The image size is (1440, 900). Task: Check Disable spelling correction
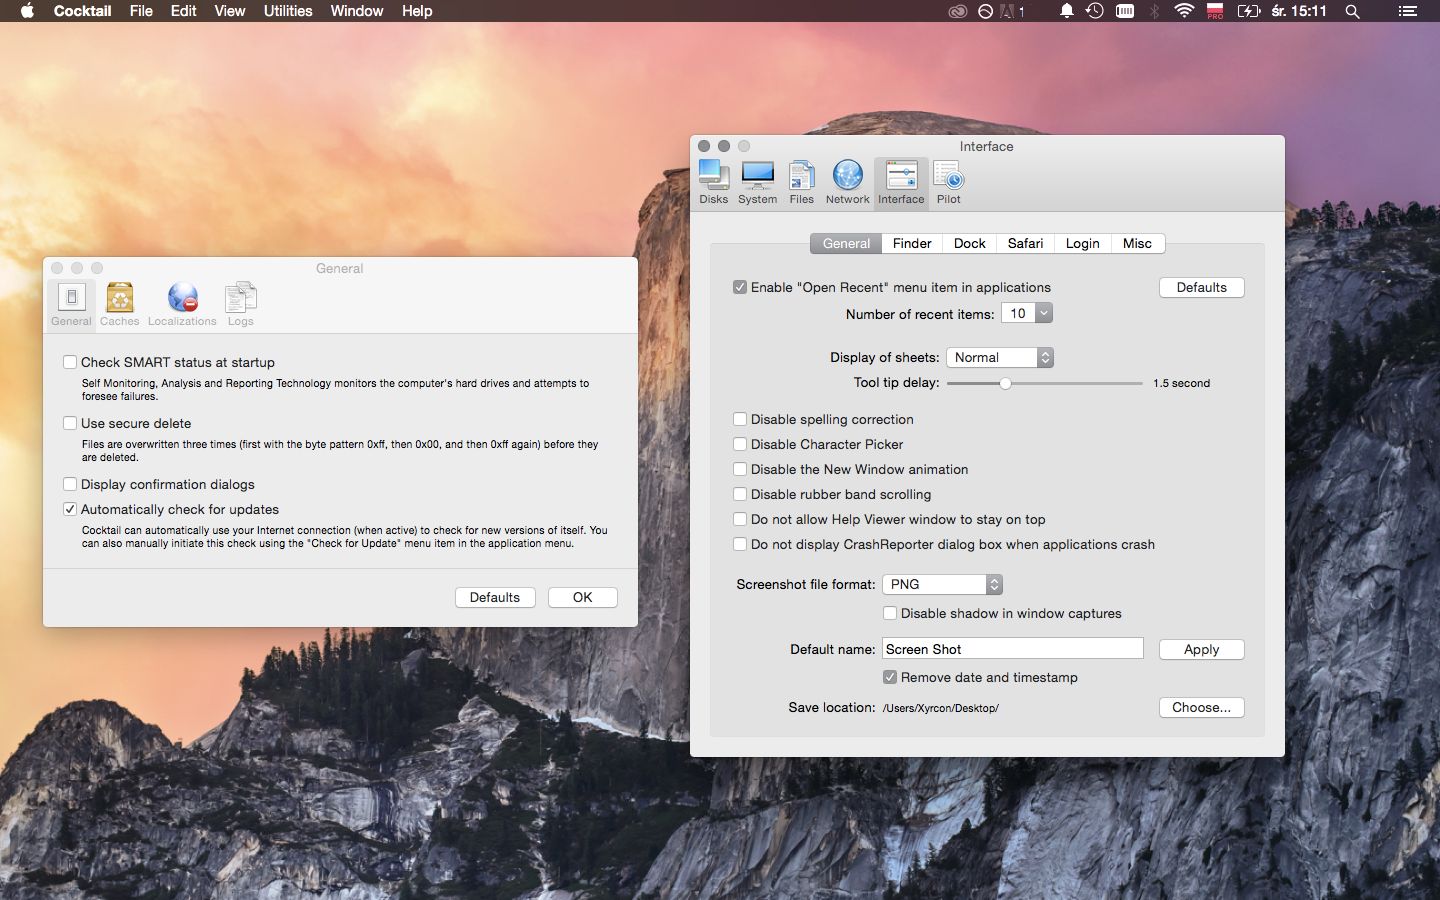(x=740, y=419)
